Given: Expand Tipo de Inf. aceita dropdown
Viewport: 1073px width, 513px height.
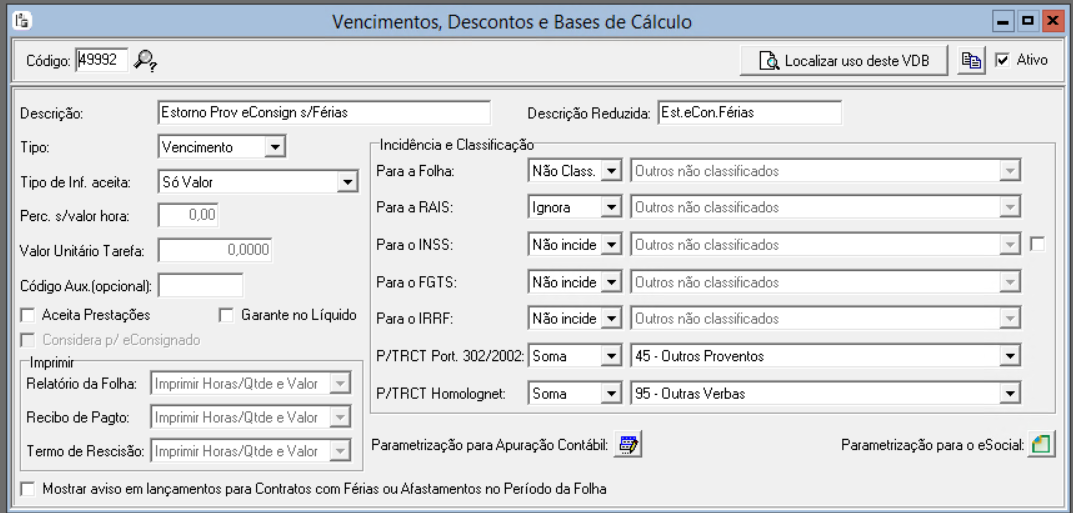Looking at the screenshot, I should tap(347, 181).
